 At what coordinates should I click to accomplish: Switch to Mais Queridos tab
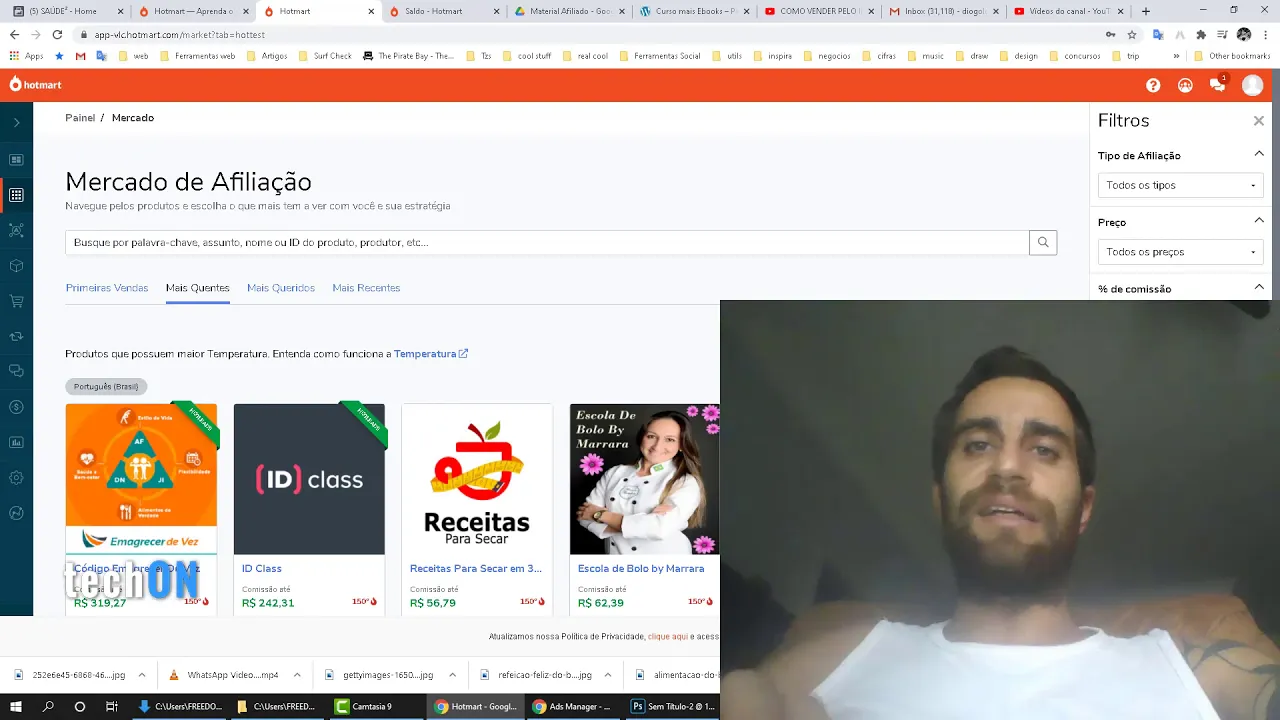point(281,288)
